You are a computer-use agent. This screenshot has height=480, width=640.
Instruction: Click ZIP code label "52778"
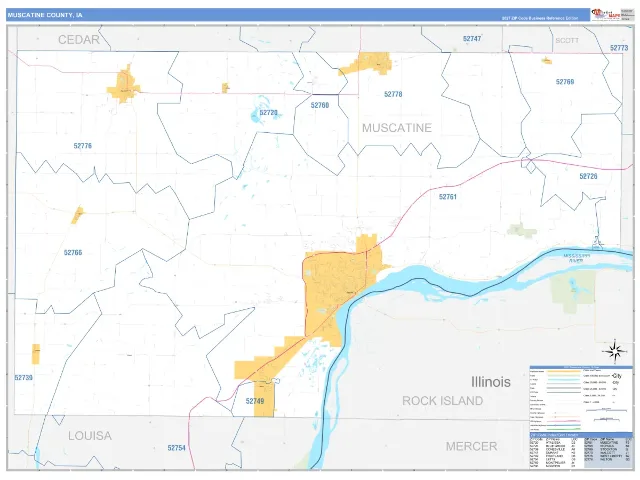coord(393,94)
